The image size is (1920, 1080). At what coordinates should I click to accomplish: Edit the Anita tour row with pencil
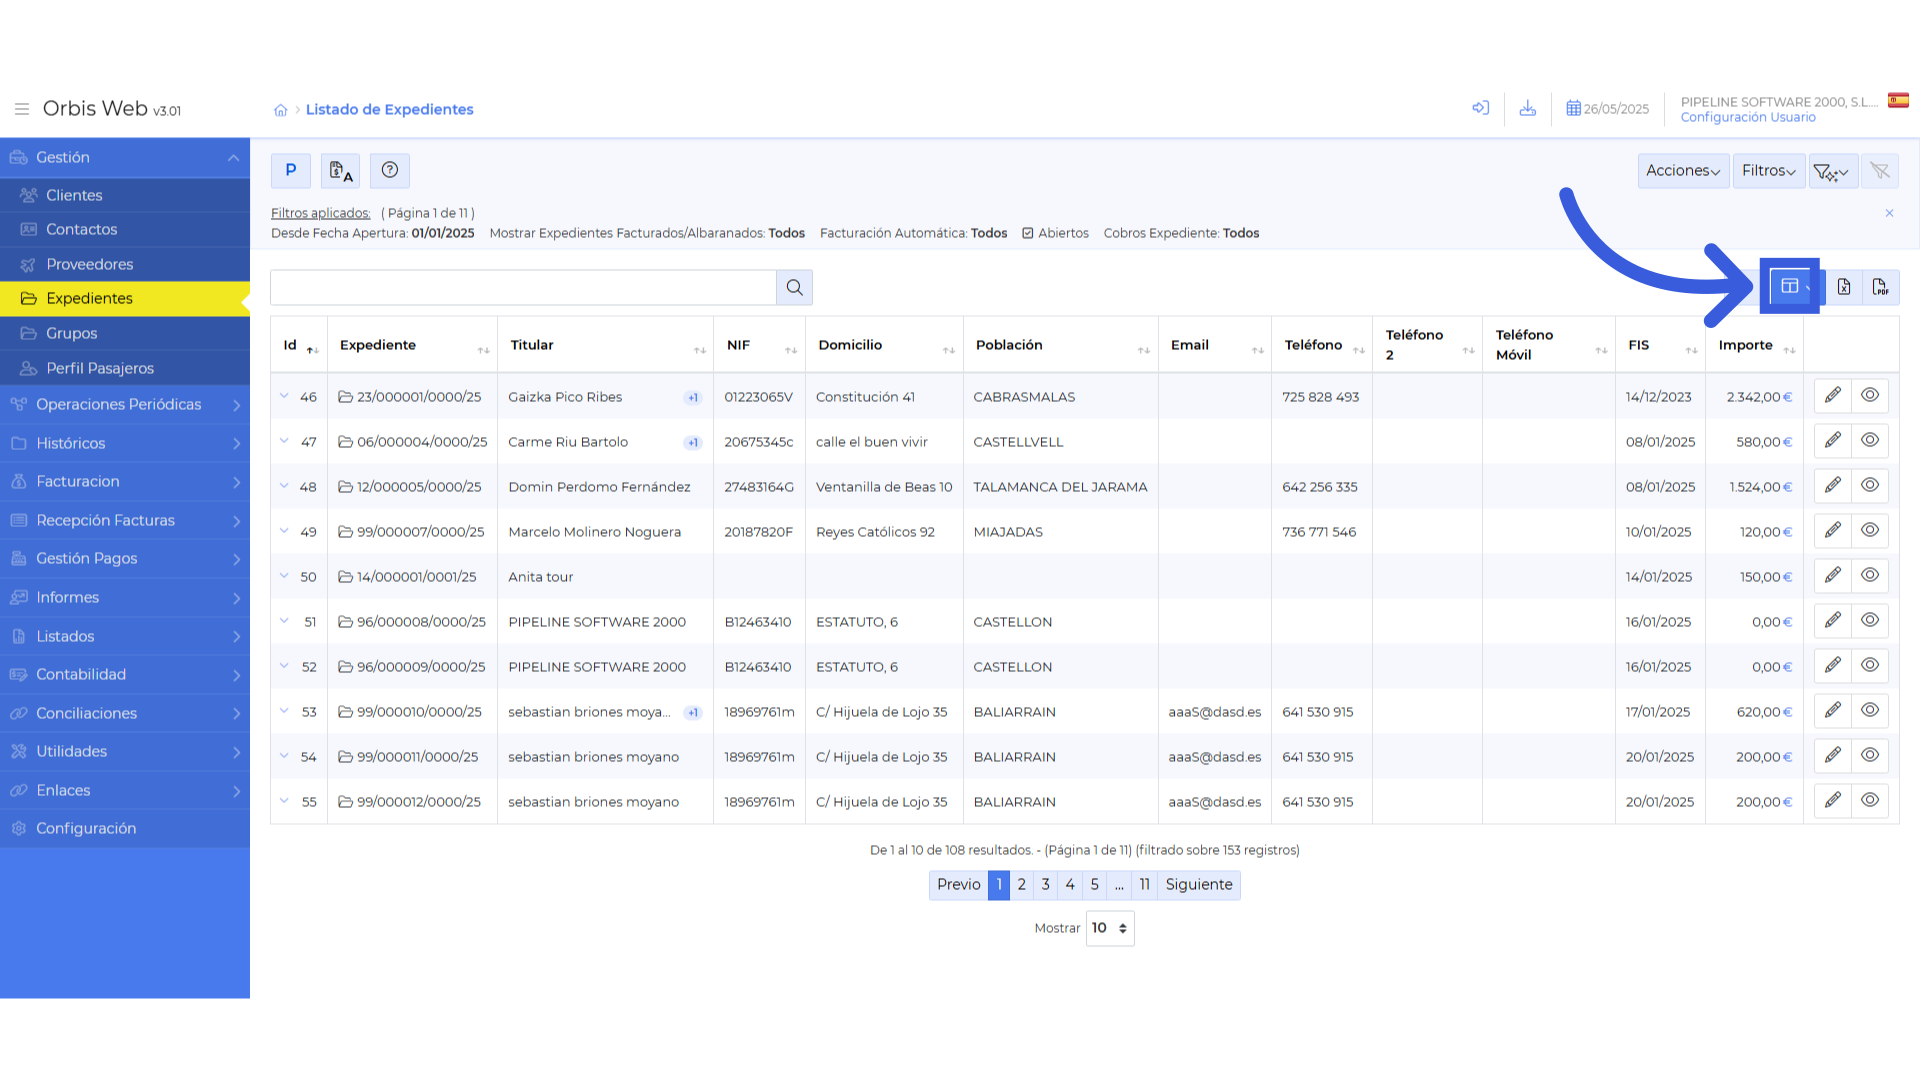point(1833,576)
